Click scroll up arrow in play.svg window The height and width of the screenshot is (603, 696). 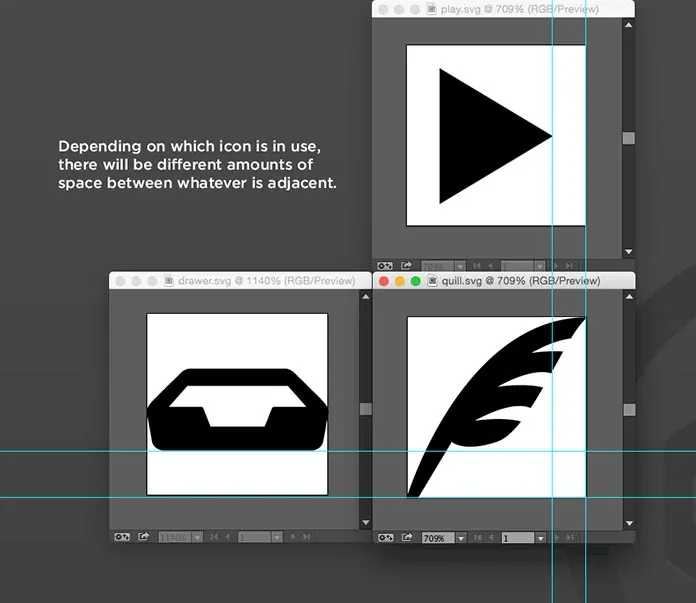[629, 25]
